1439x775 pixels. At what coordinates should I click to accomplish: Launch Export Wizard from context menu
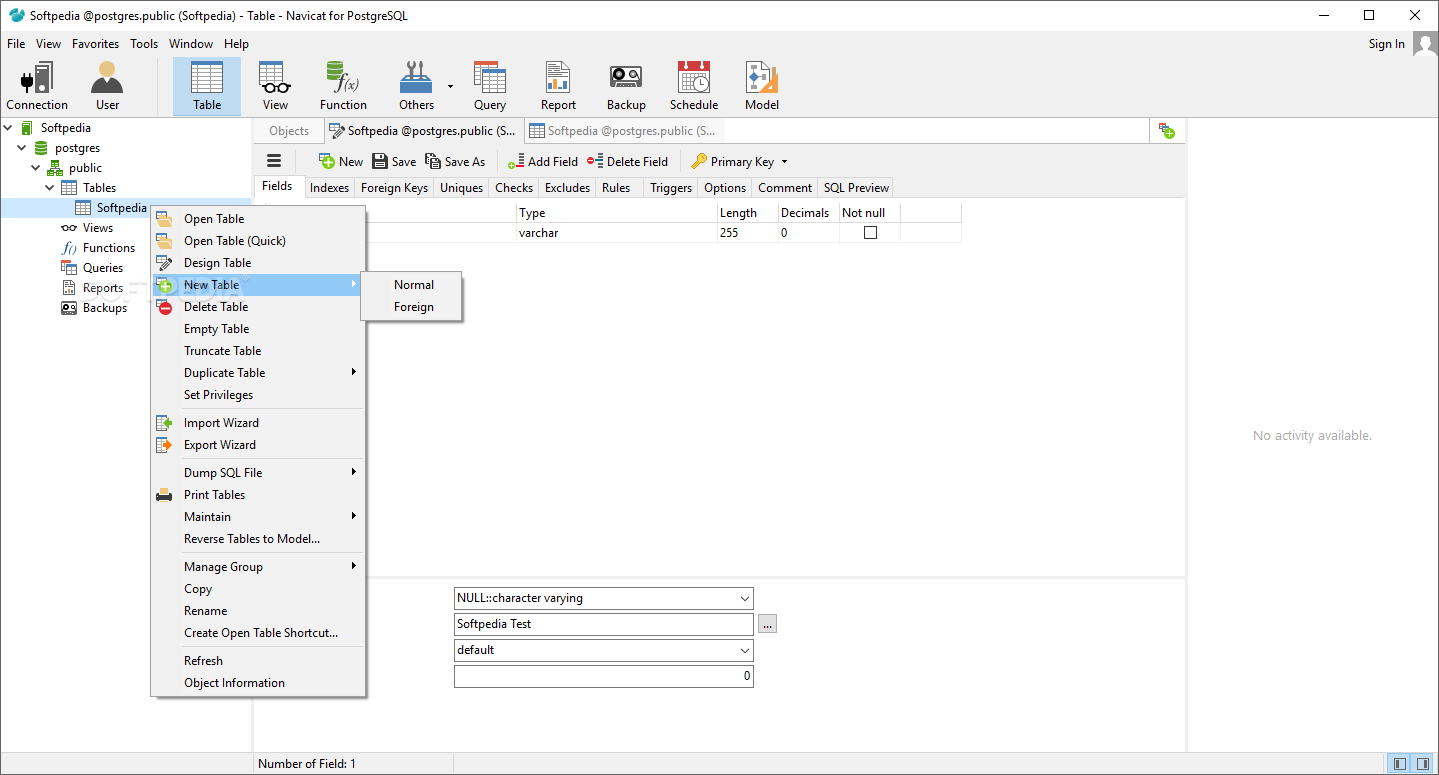258,445
